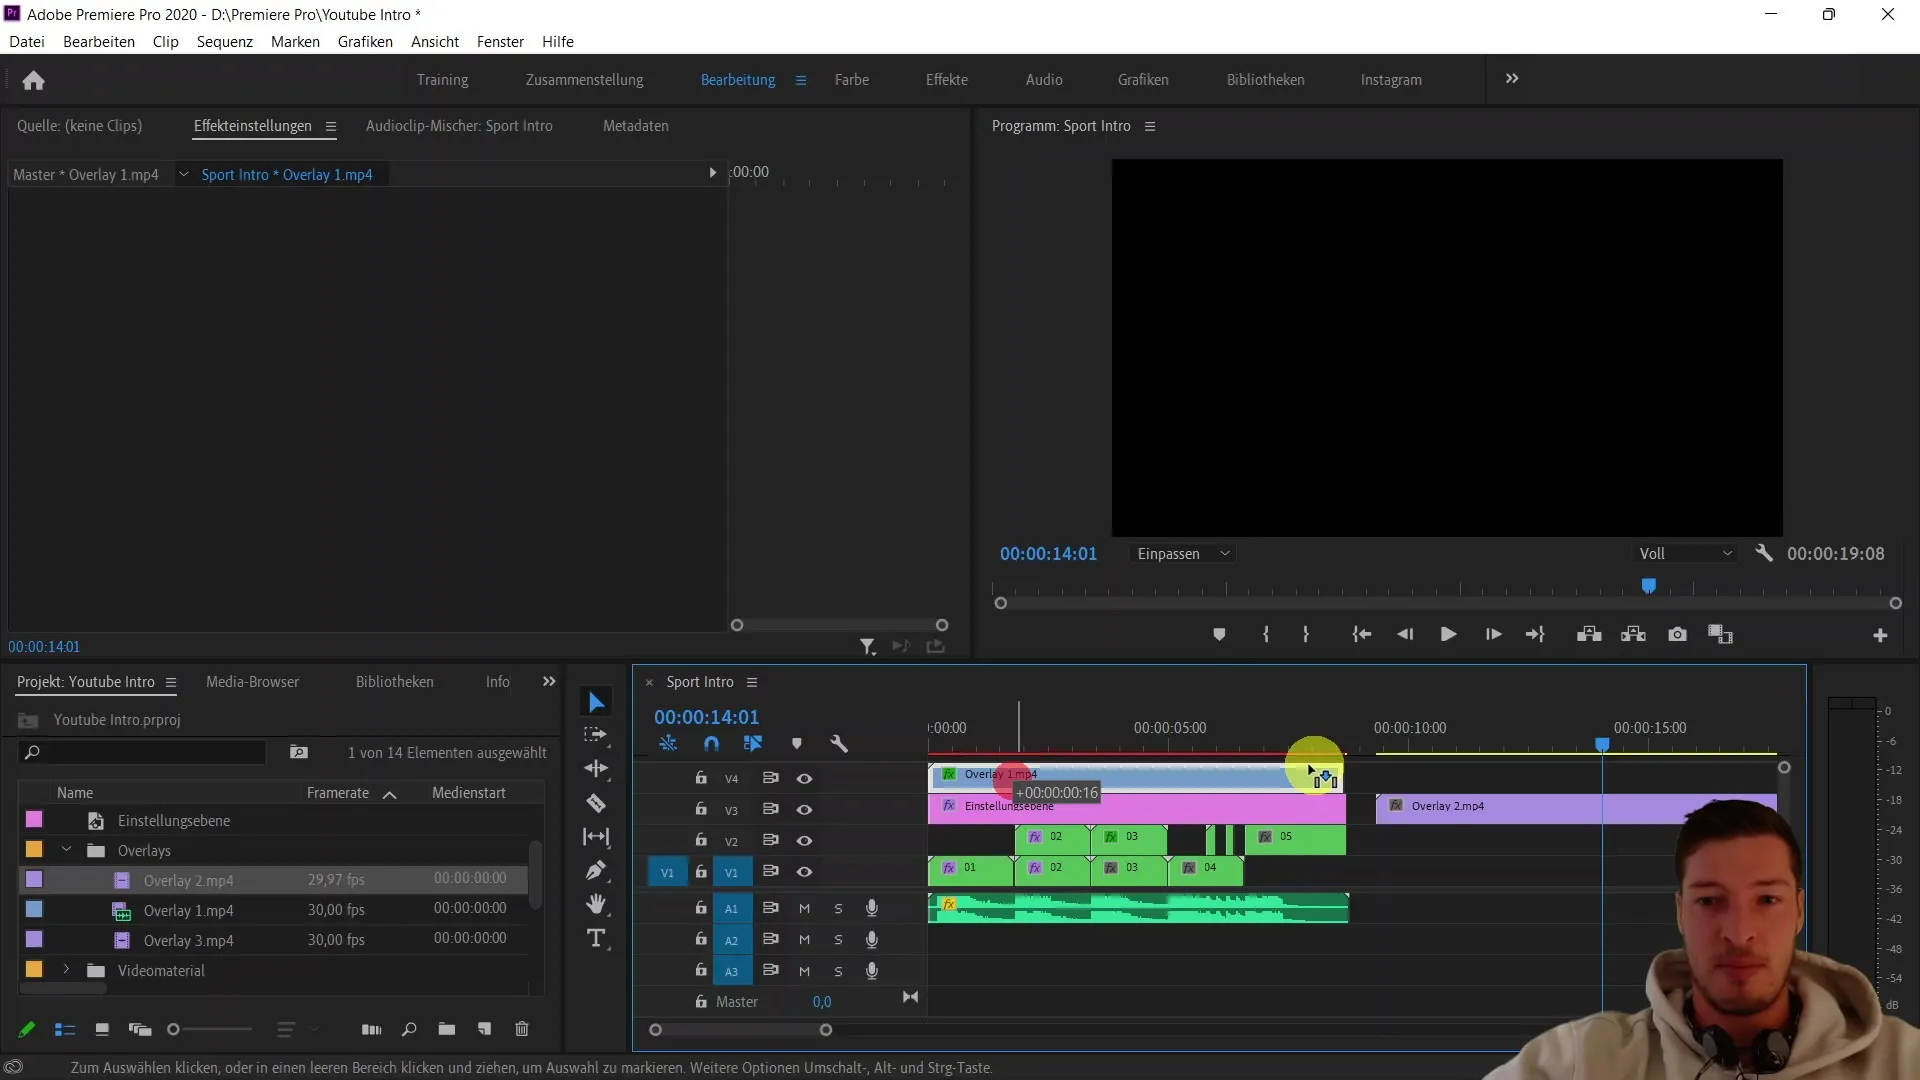1920x1080 pixels.
Task: Click the Lift button
Action: tap(1589, 635)
